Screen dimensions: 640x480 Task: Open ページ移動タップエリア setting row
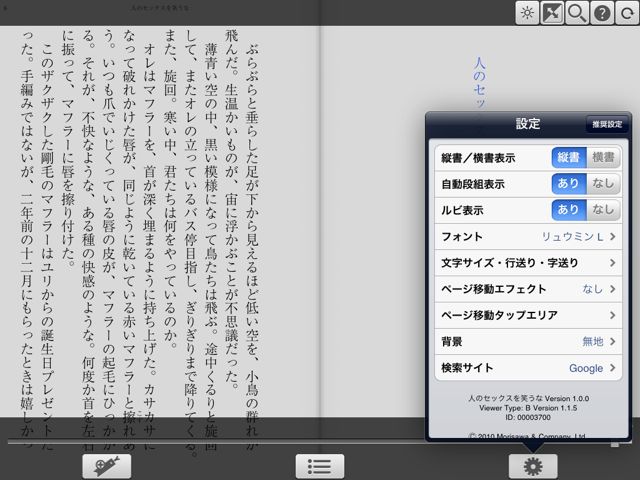pyautogui.click(x=528, y=315)
